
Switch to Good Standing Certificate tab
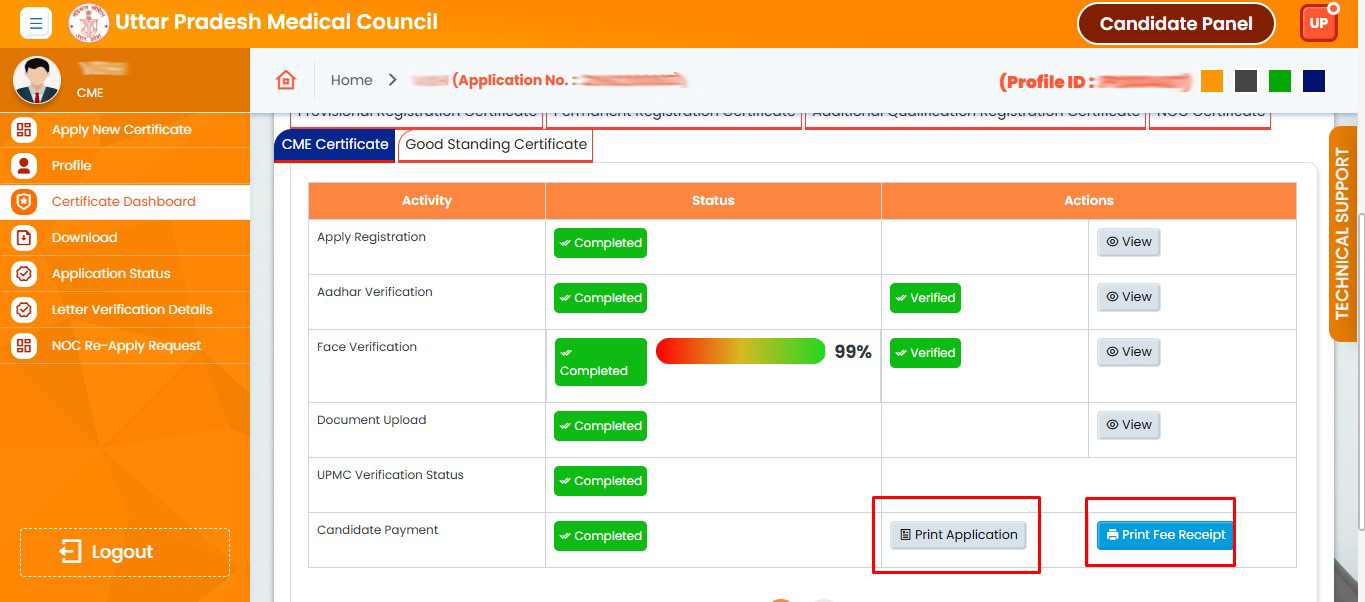(x=496, y=145)
